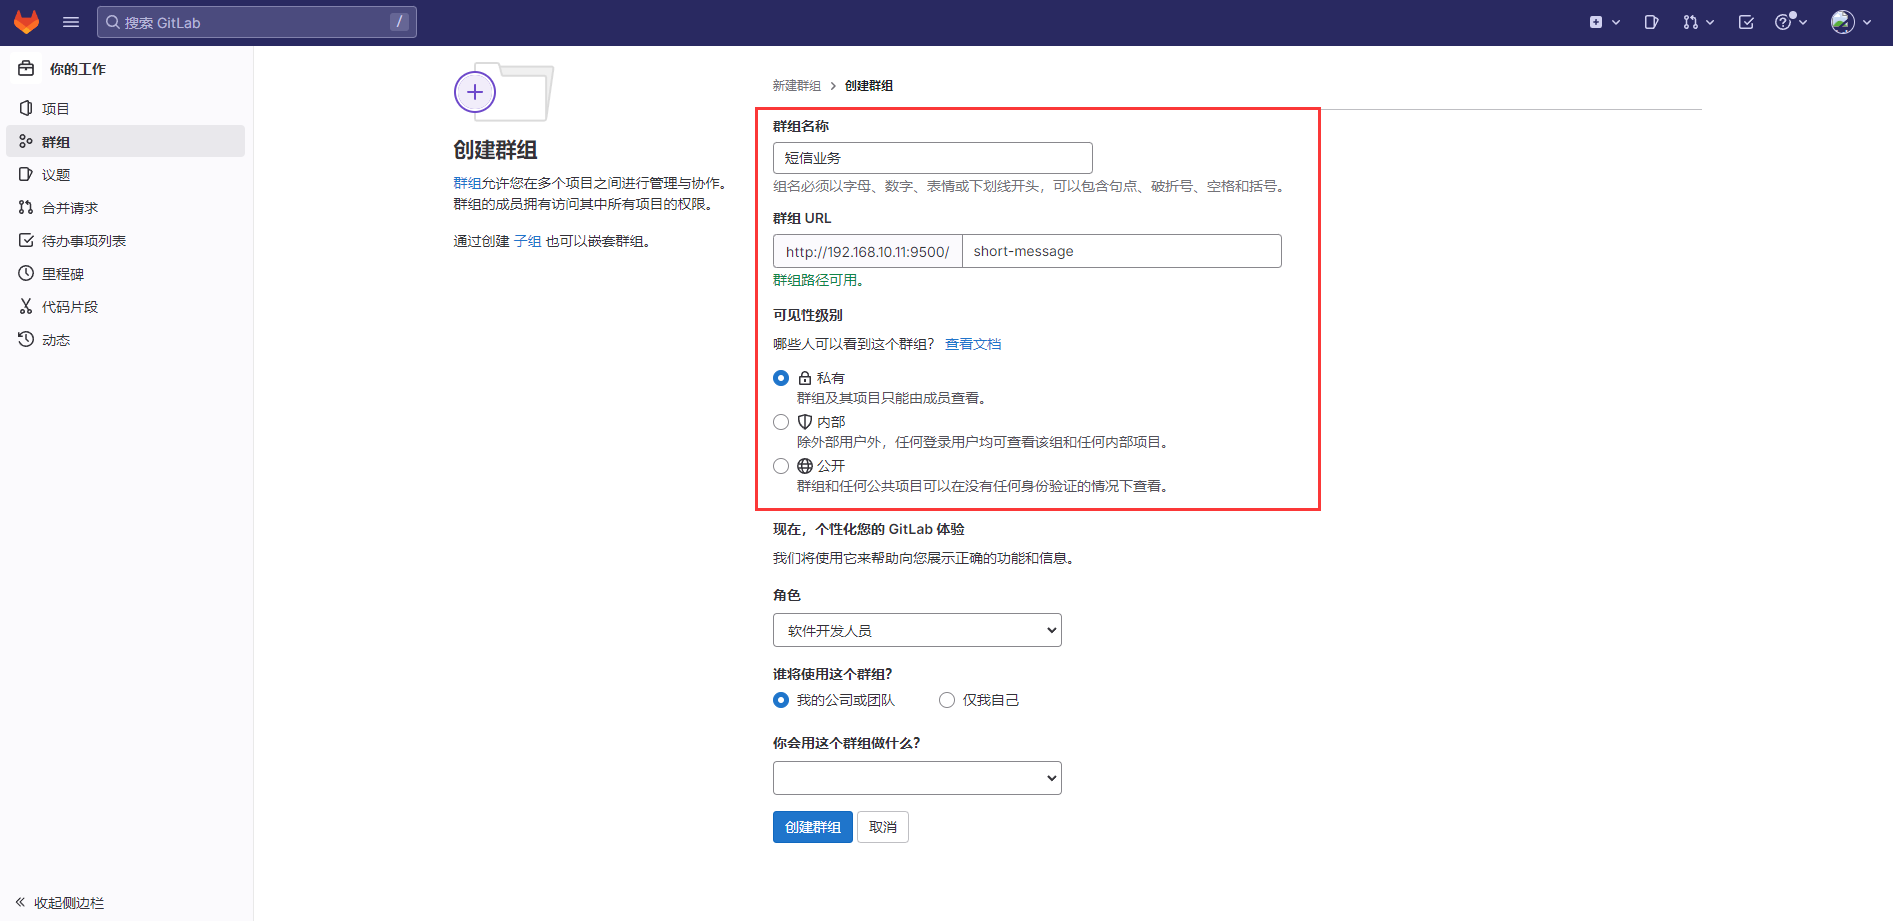The height and width of the screenshot is (921, 1893).
Task: Open merge requests icon in top bar
Action: (1697, 22)
